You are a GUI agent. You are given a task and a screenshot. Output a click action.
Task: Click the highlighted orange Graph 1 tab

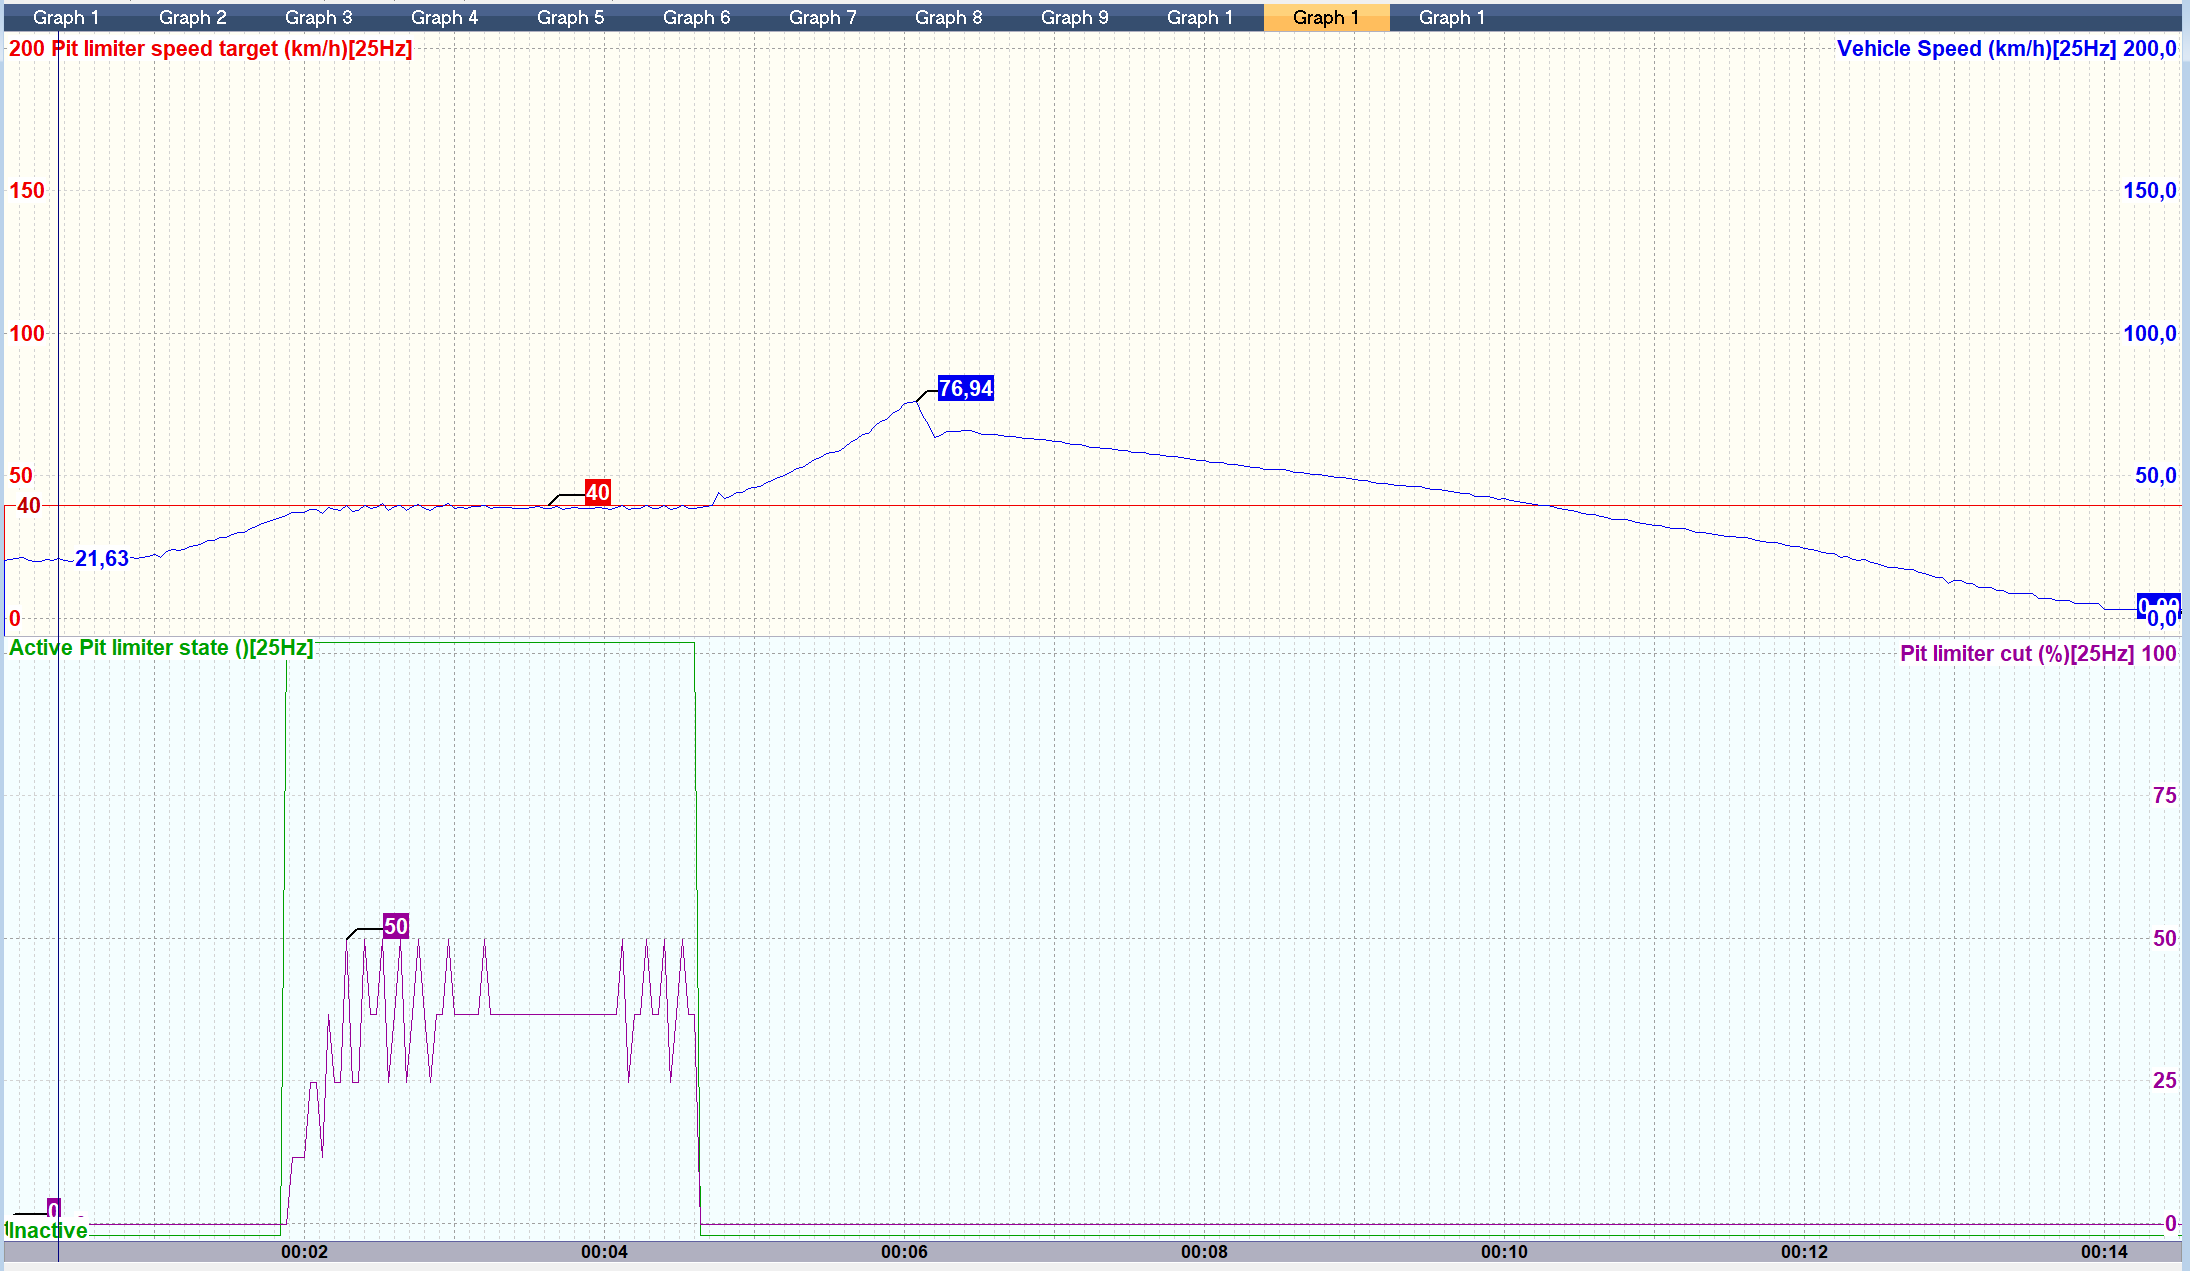pos(1326,17)
